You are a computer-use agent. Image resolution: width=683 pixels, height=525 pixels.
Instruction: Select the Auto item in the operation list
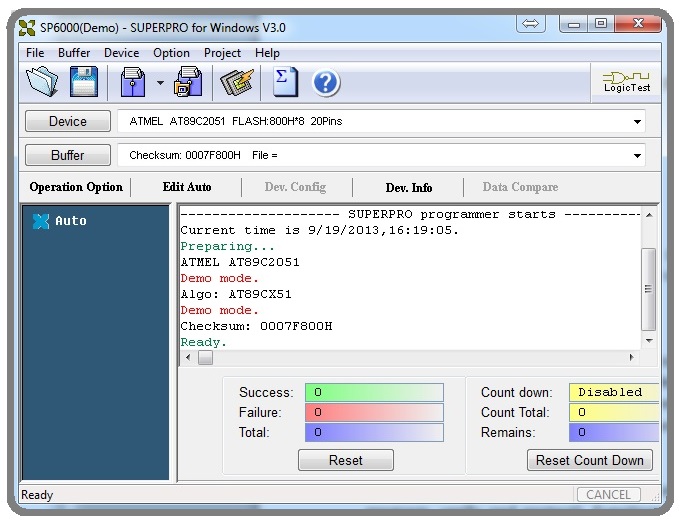point(70,221)
